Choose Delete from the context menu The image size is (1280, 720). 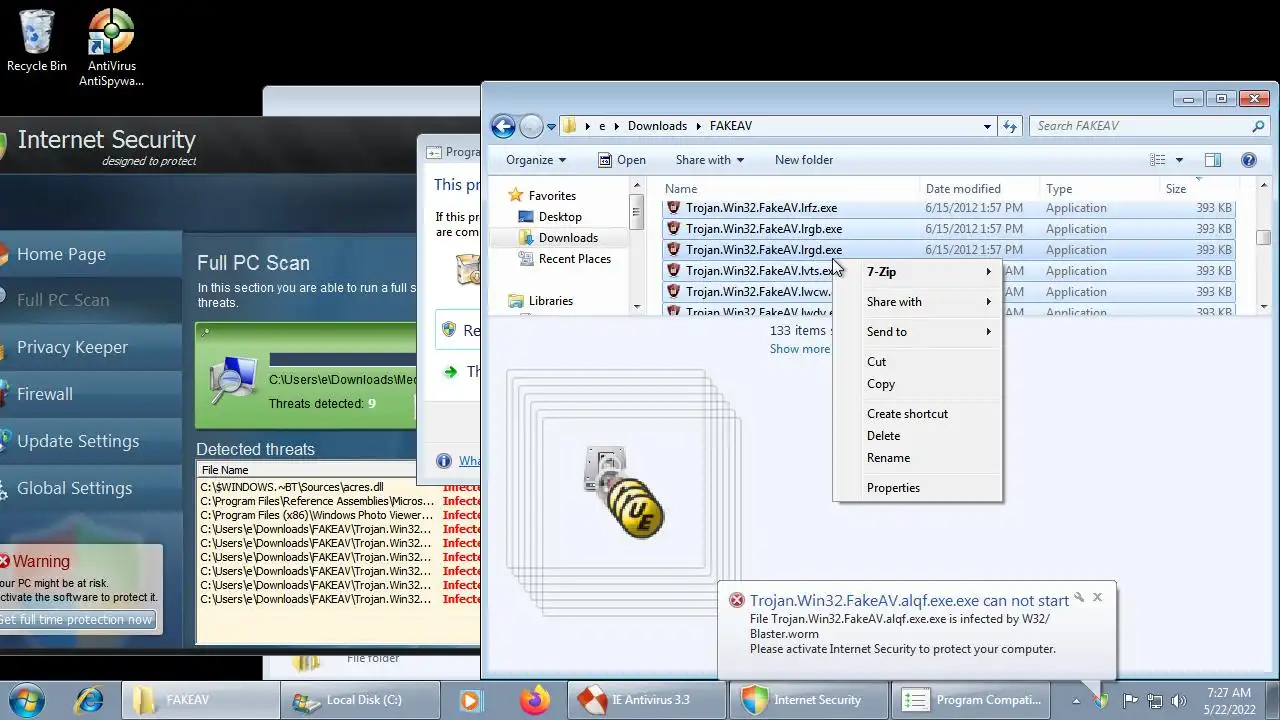point(917,436)
